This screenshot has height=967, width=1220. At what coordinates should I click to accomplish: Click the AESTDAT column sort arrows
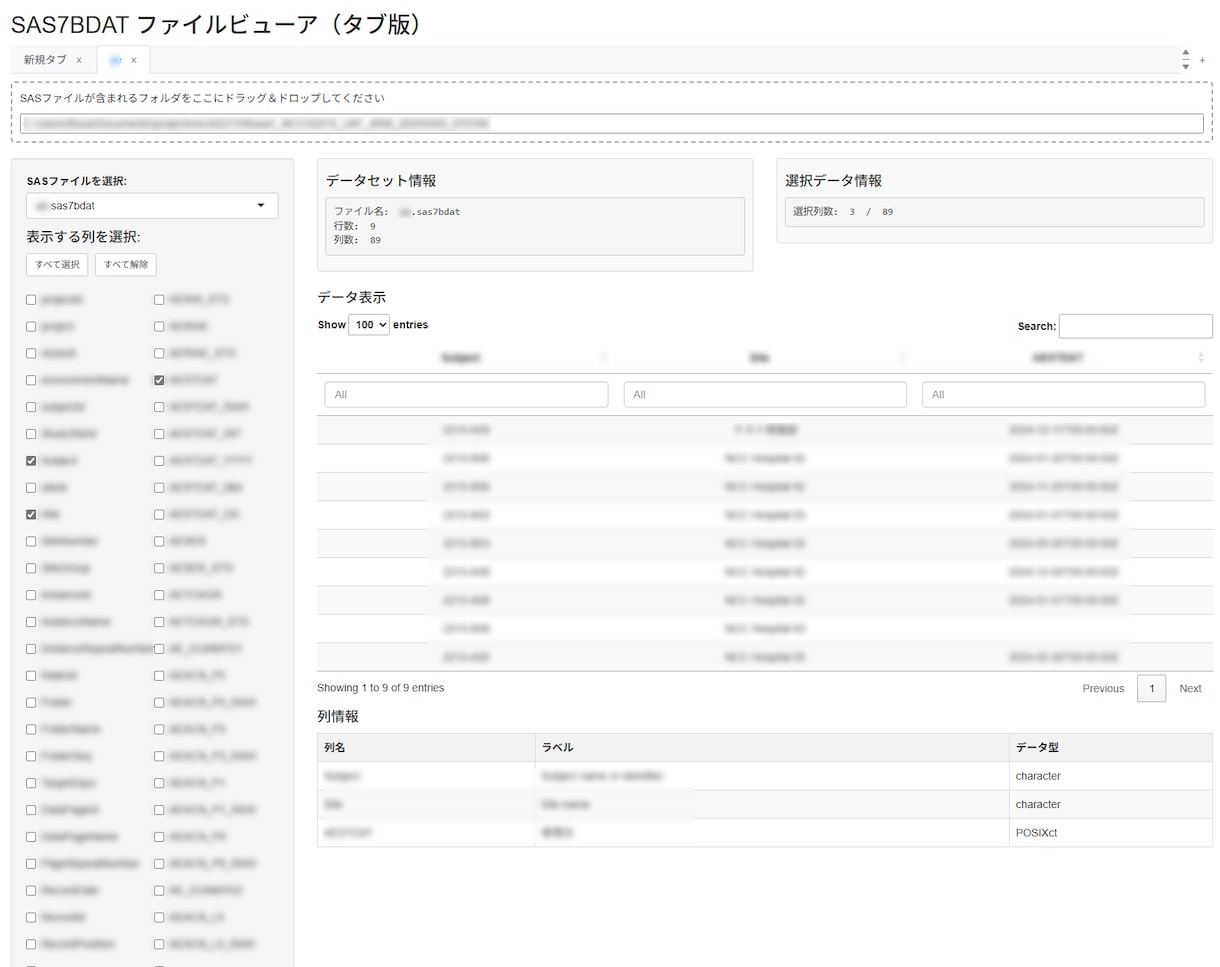[x=1200, y=358]
